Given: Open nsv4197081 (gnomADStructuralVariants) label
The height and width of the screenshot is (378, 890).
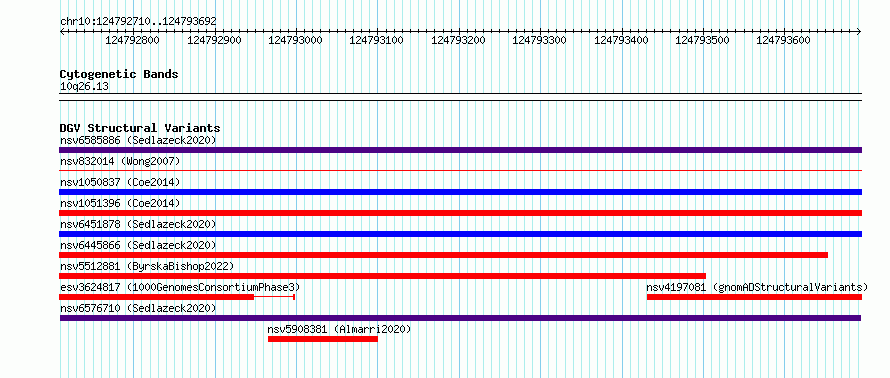Looking at the screenshot, I should pos(757,287).
